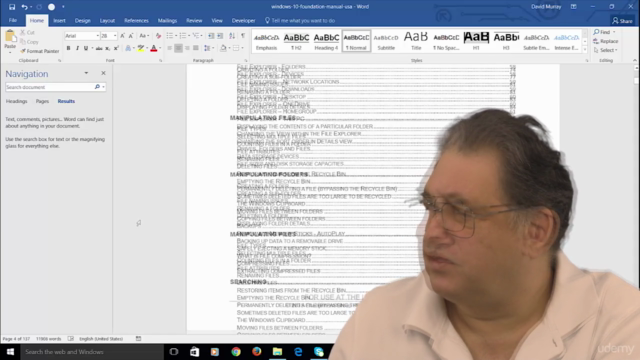Open Navigation pane options arrow
Image resolution: width=640 pixels, height=360 pixels.
(x=86, y=73)
